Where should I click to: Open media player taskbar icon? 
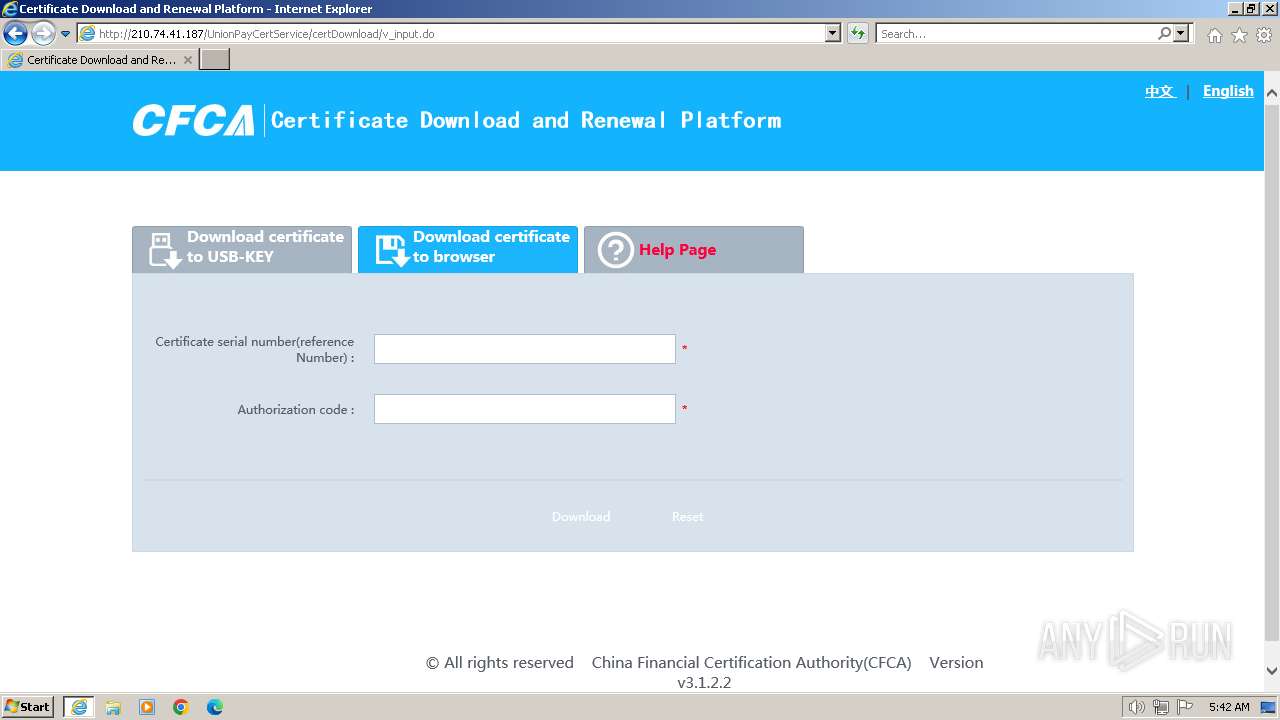[147, 707]
